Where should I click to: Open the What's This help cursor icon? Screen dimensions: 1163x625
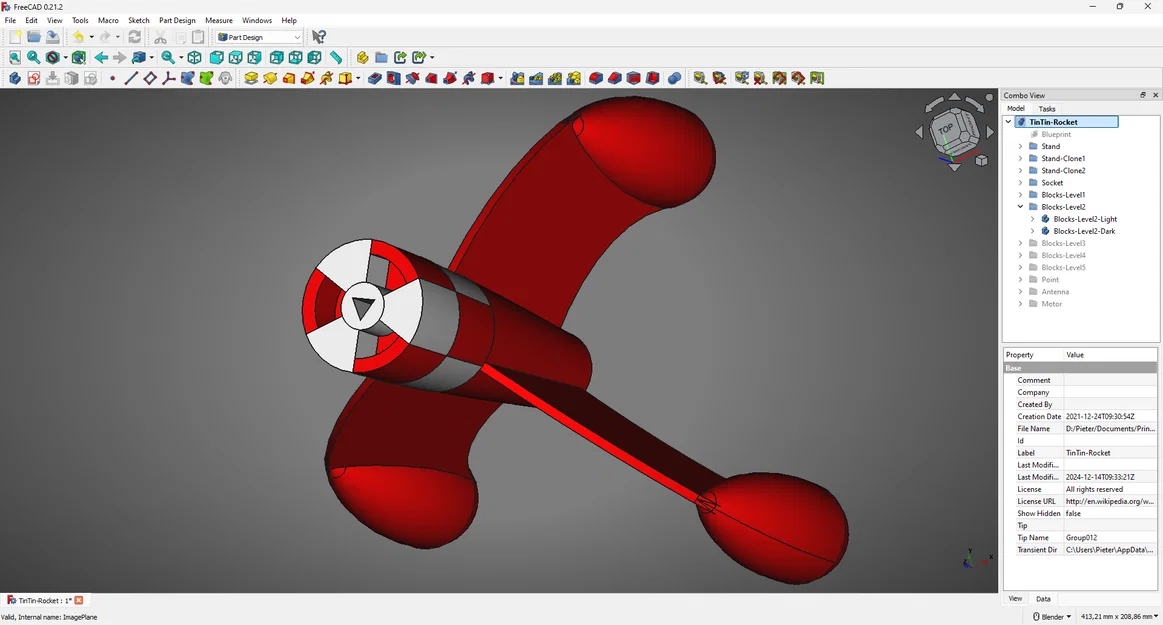(x=319, y=37)
